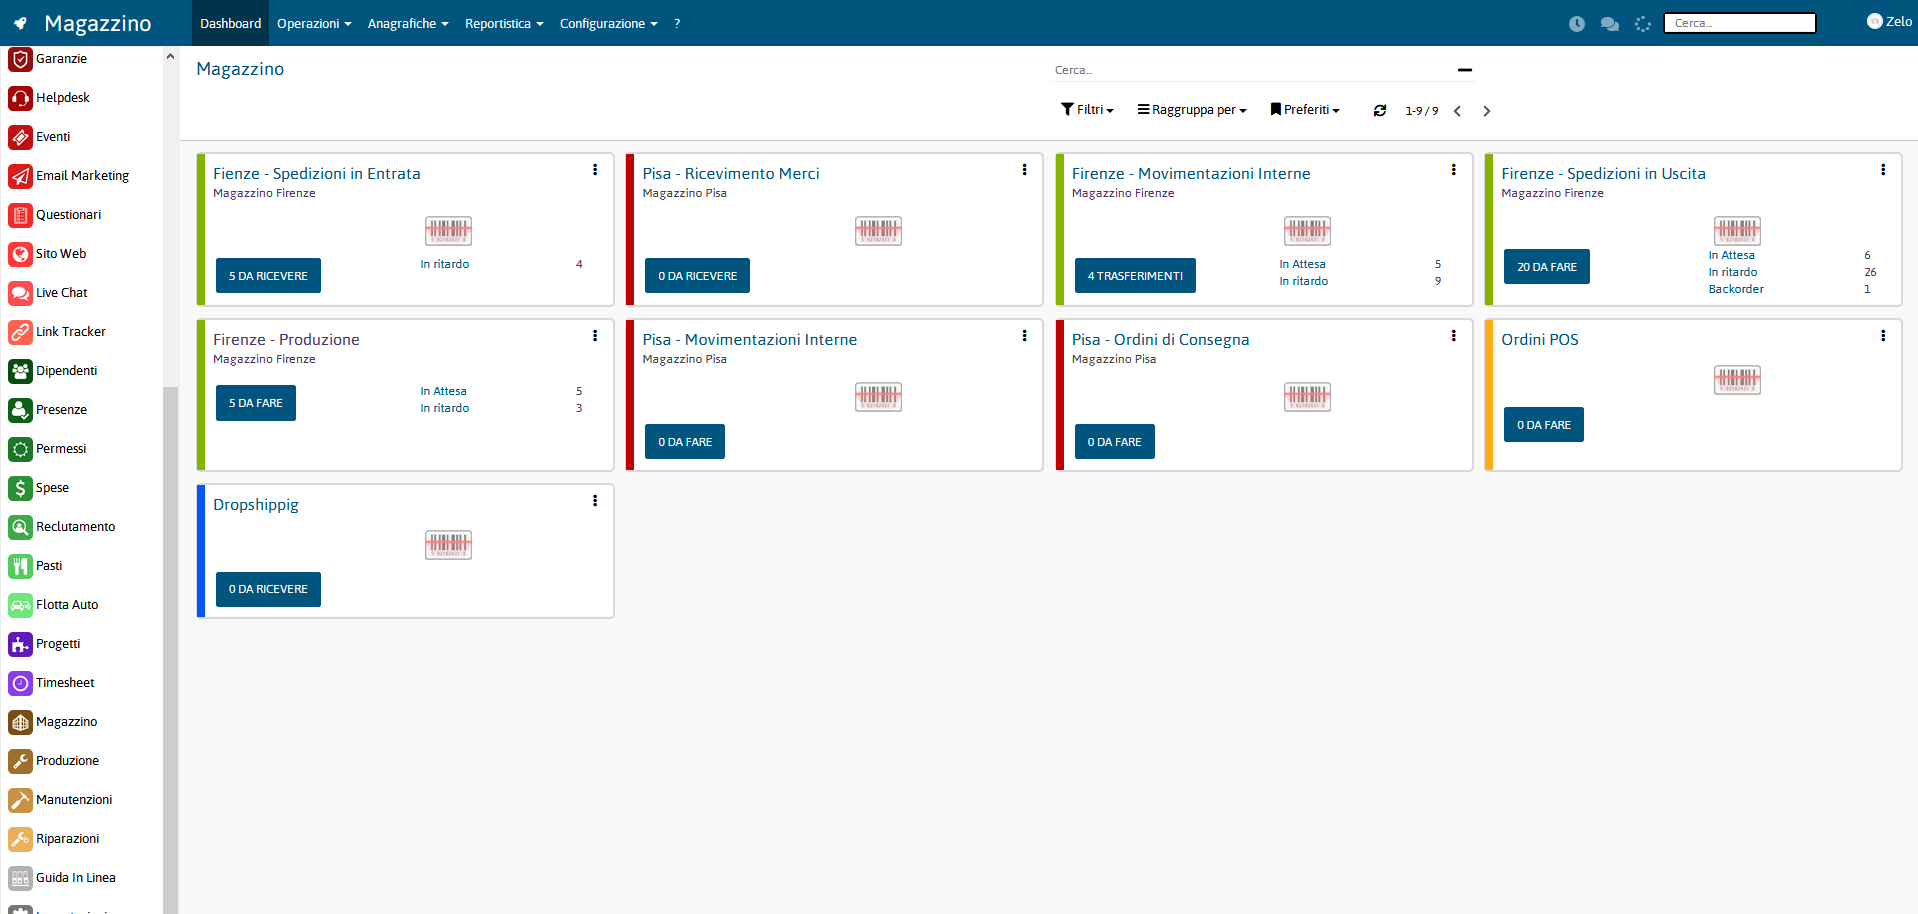
Task: Click the 5 DA FARE button
Action: pyautogui.click(x=256, y=403)
